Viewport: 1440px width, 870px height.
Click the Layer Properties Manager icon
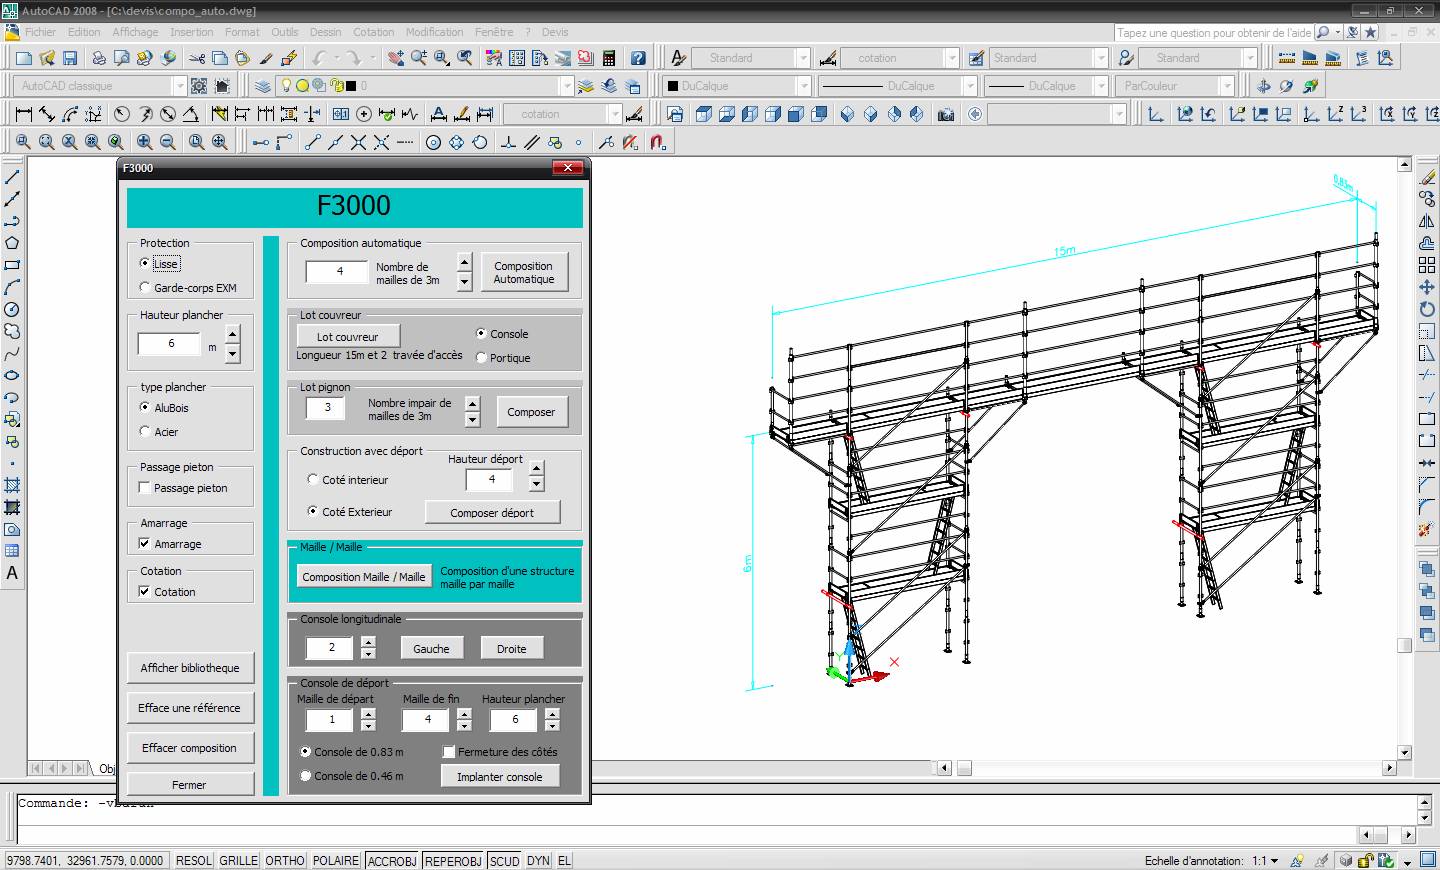pos(262,86)
